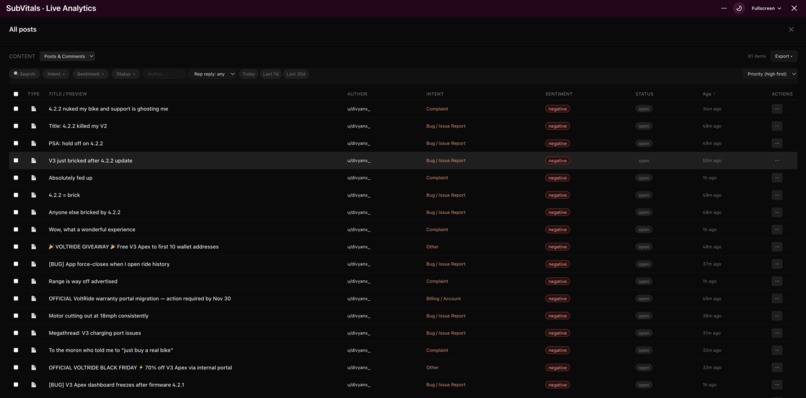The height and width of the screenshot is (398, 806).
Task: Click document type icon for 'To the moron' post
Action: pyautogui.click(x=33, y=350)
